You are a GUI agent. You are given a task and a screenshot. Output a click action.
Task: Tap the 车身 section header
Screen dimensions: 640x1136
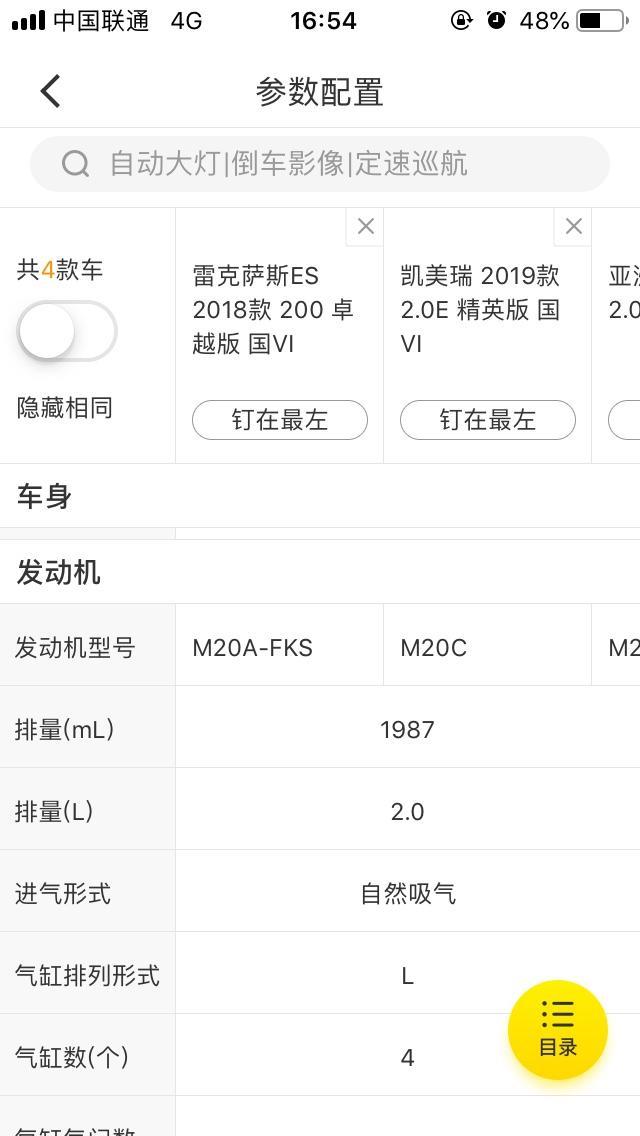pos(44,498)
